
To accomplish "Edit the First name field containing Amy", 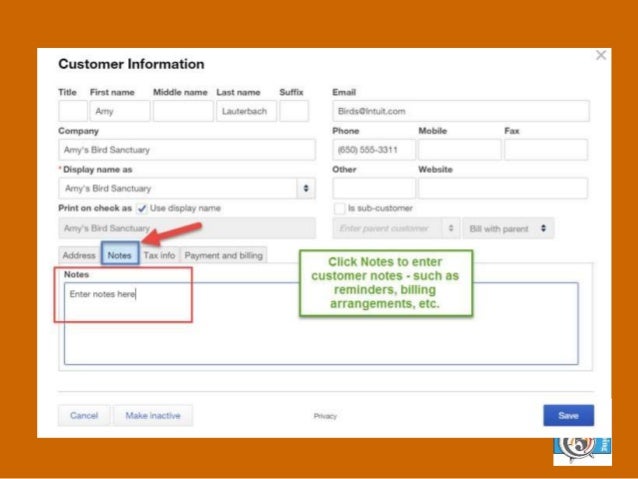I will [x=120, y=111].
